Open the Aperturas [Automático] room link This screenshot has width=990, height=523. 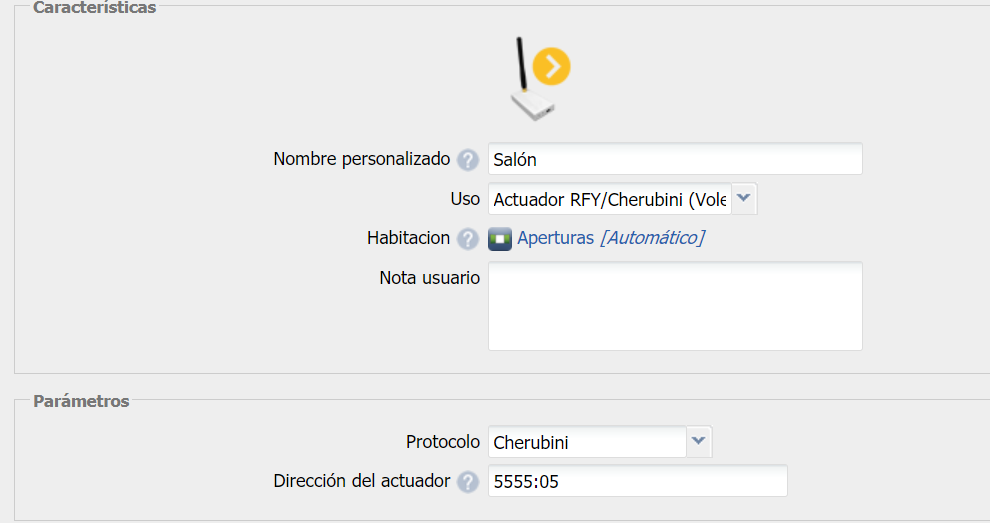[x=610, y=238]
